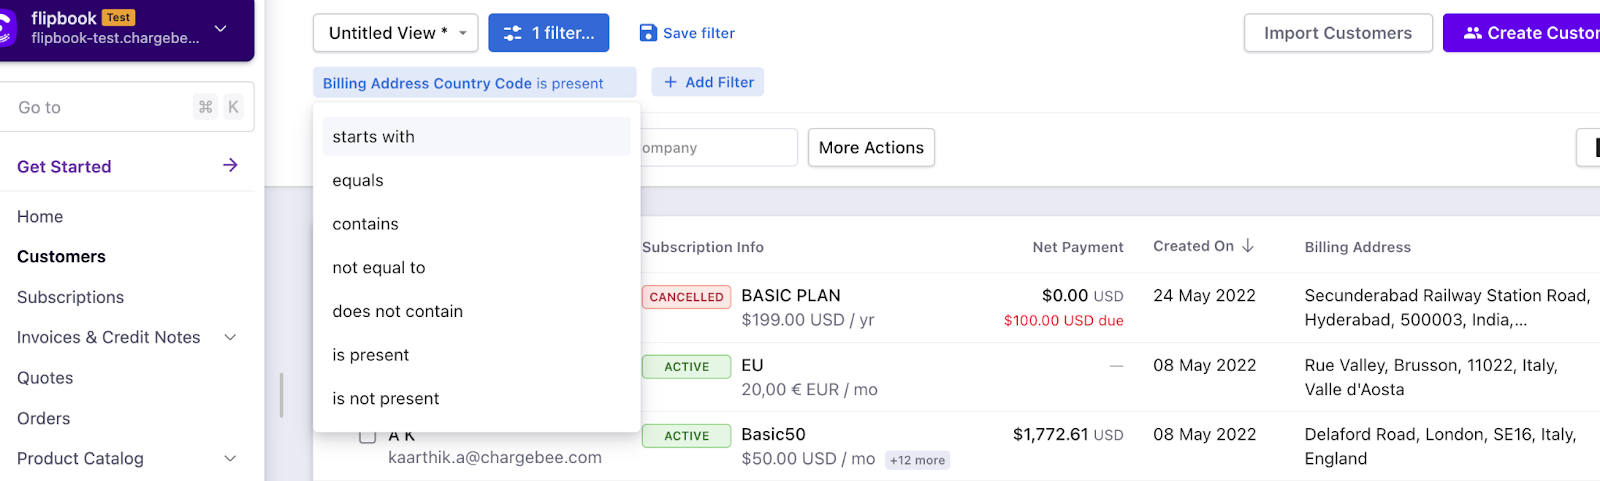The image size is (1600, 481).
Task: Click the Import Customers button
Action: tap(1337, 33)
